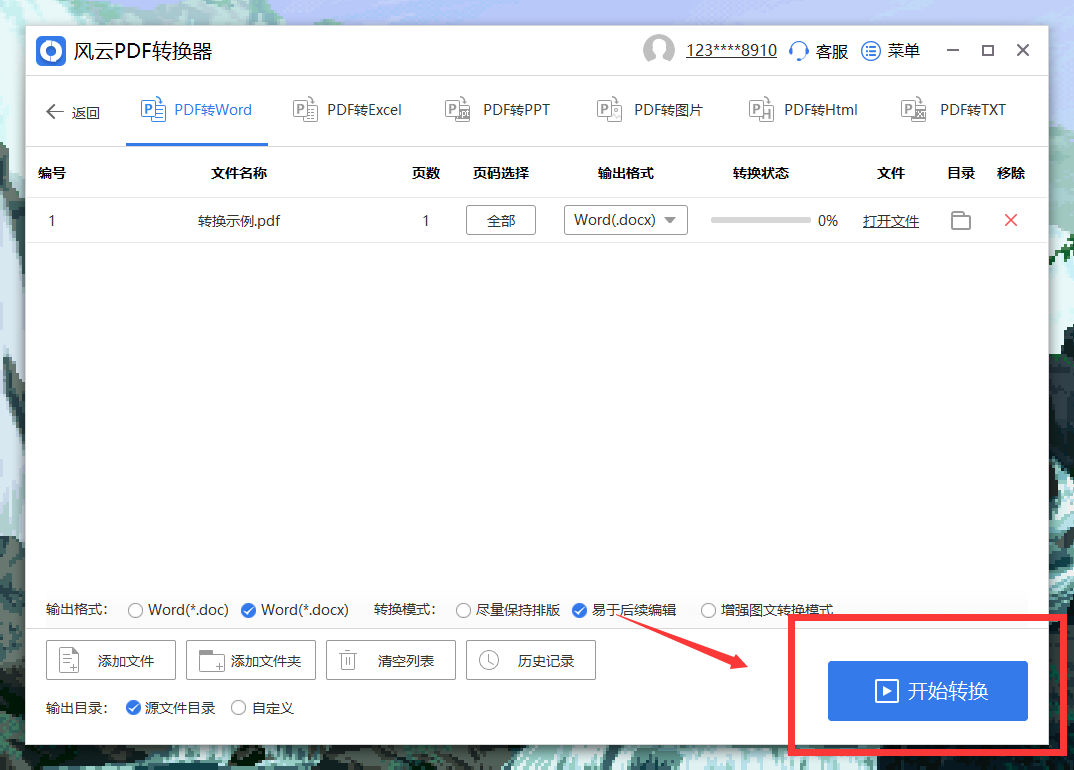Image resolution: width=1074 pixels, height=770 pixels.
Task: Open the 菜单 menu
Action: coord(890,51)
